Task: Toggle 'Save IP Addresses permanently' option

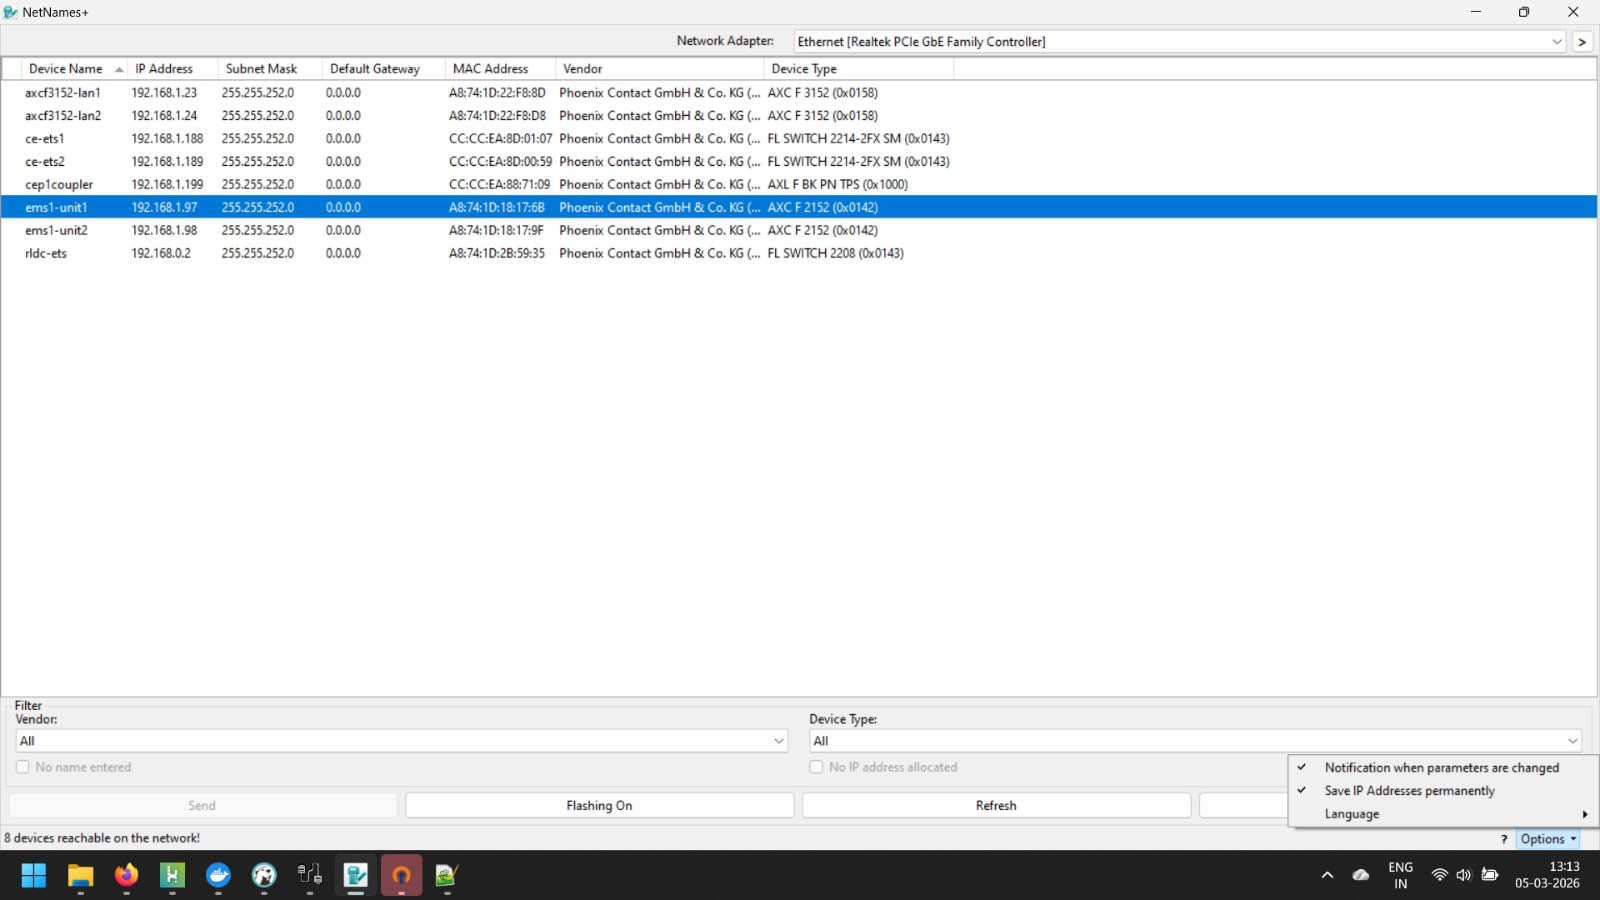Action: coord(1409,791)
